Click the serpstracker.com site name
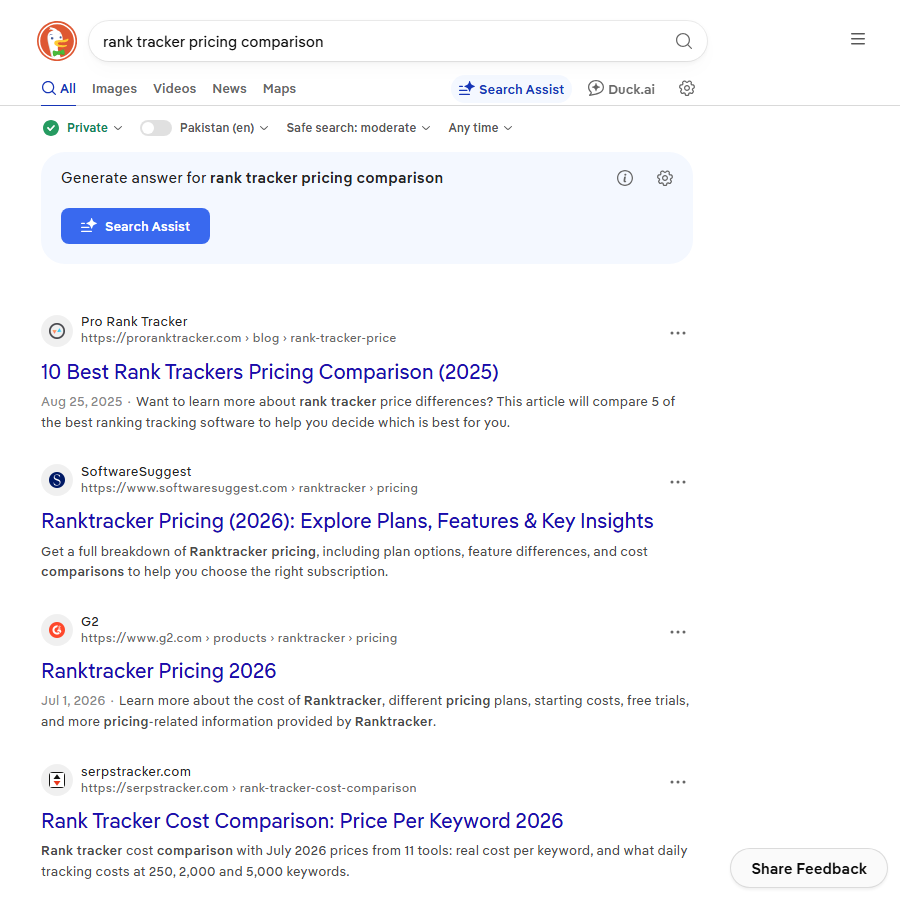This screenshot has width=900, height=900. [135, 771]
